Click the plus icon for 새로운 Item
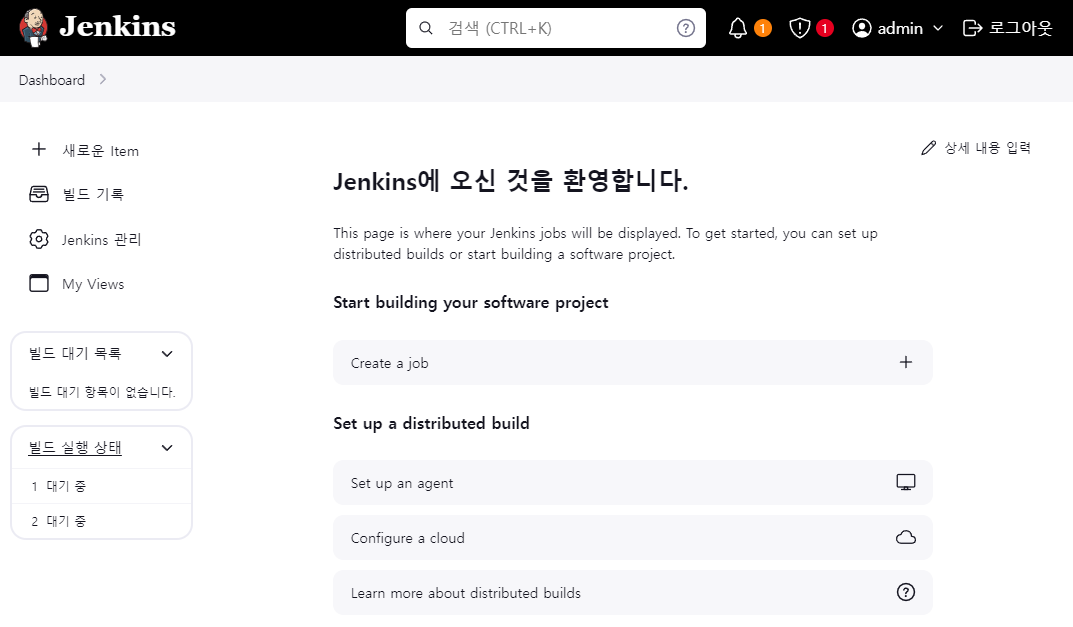1073x627 pixels. point(39,149)
